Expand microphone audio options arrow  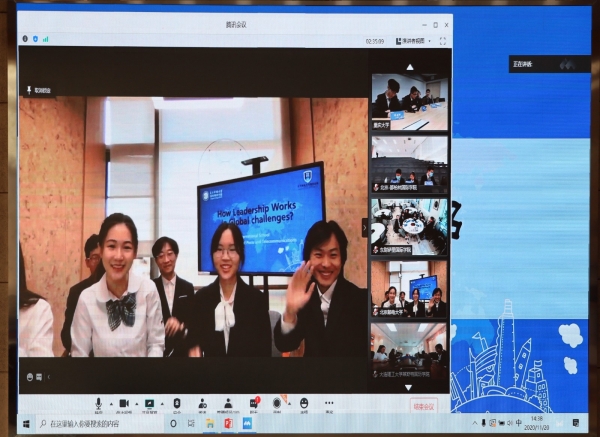(x=108, y=403)
